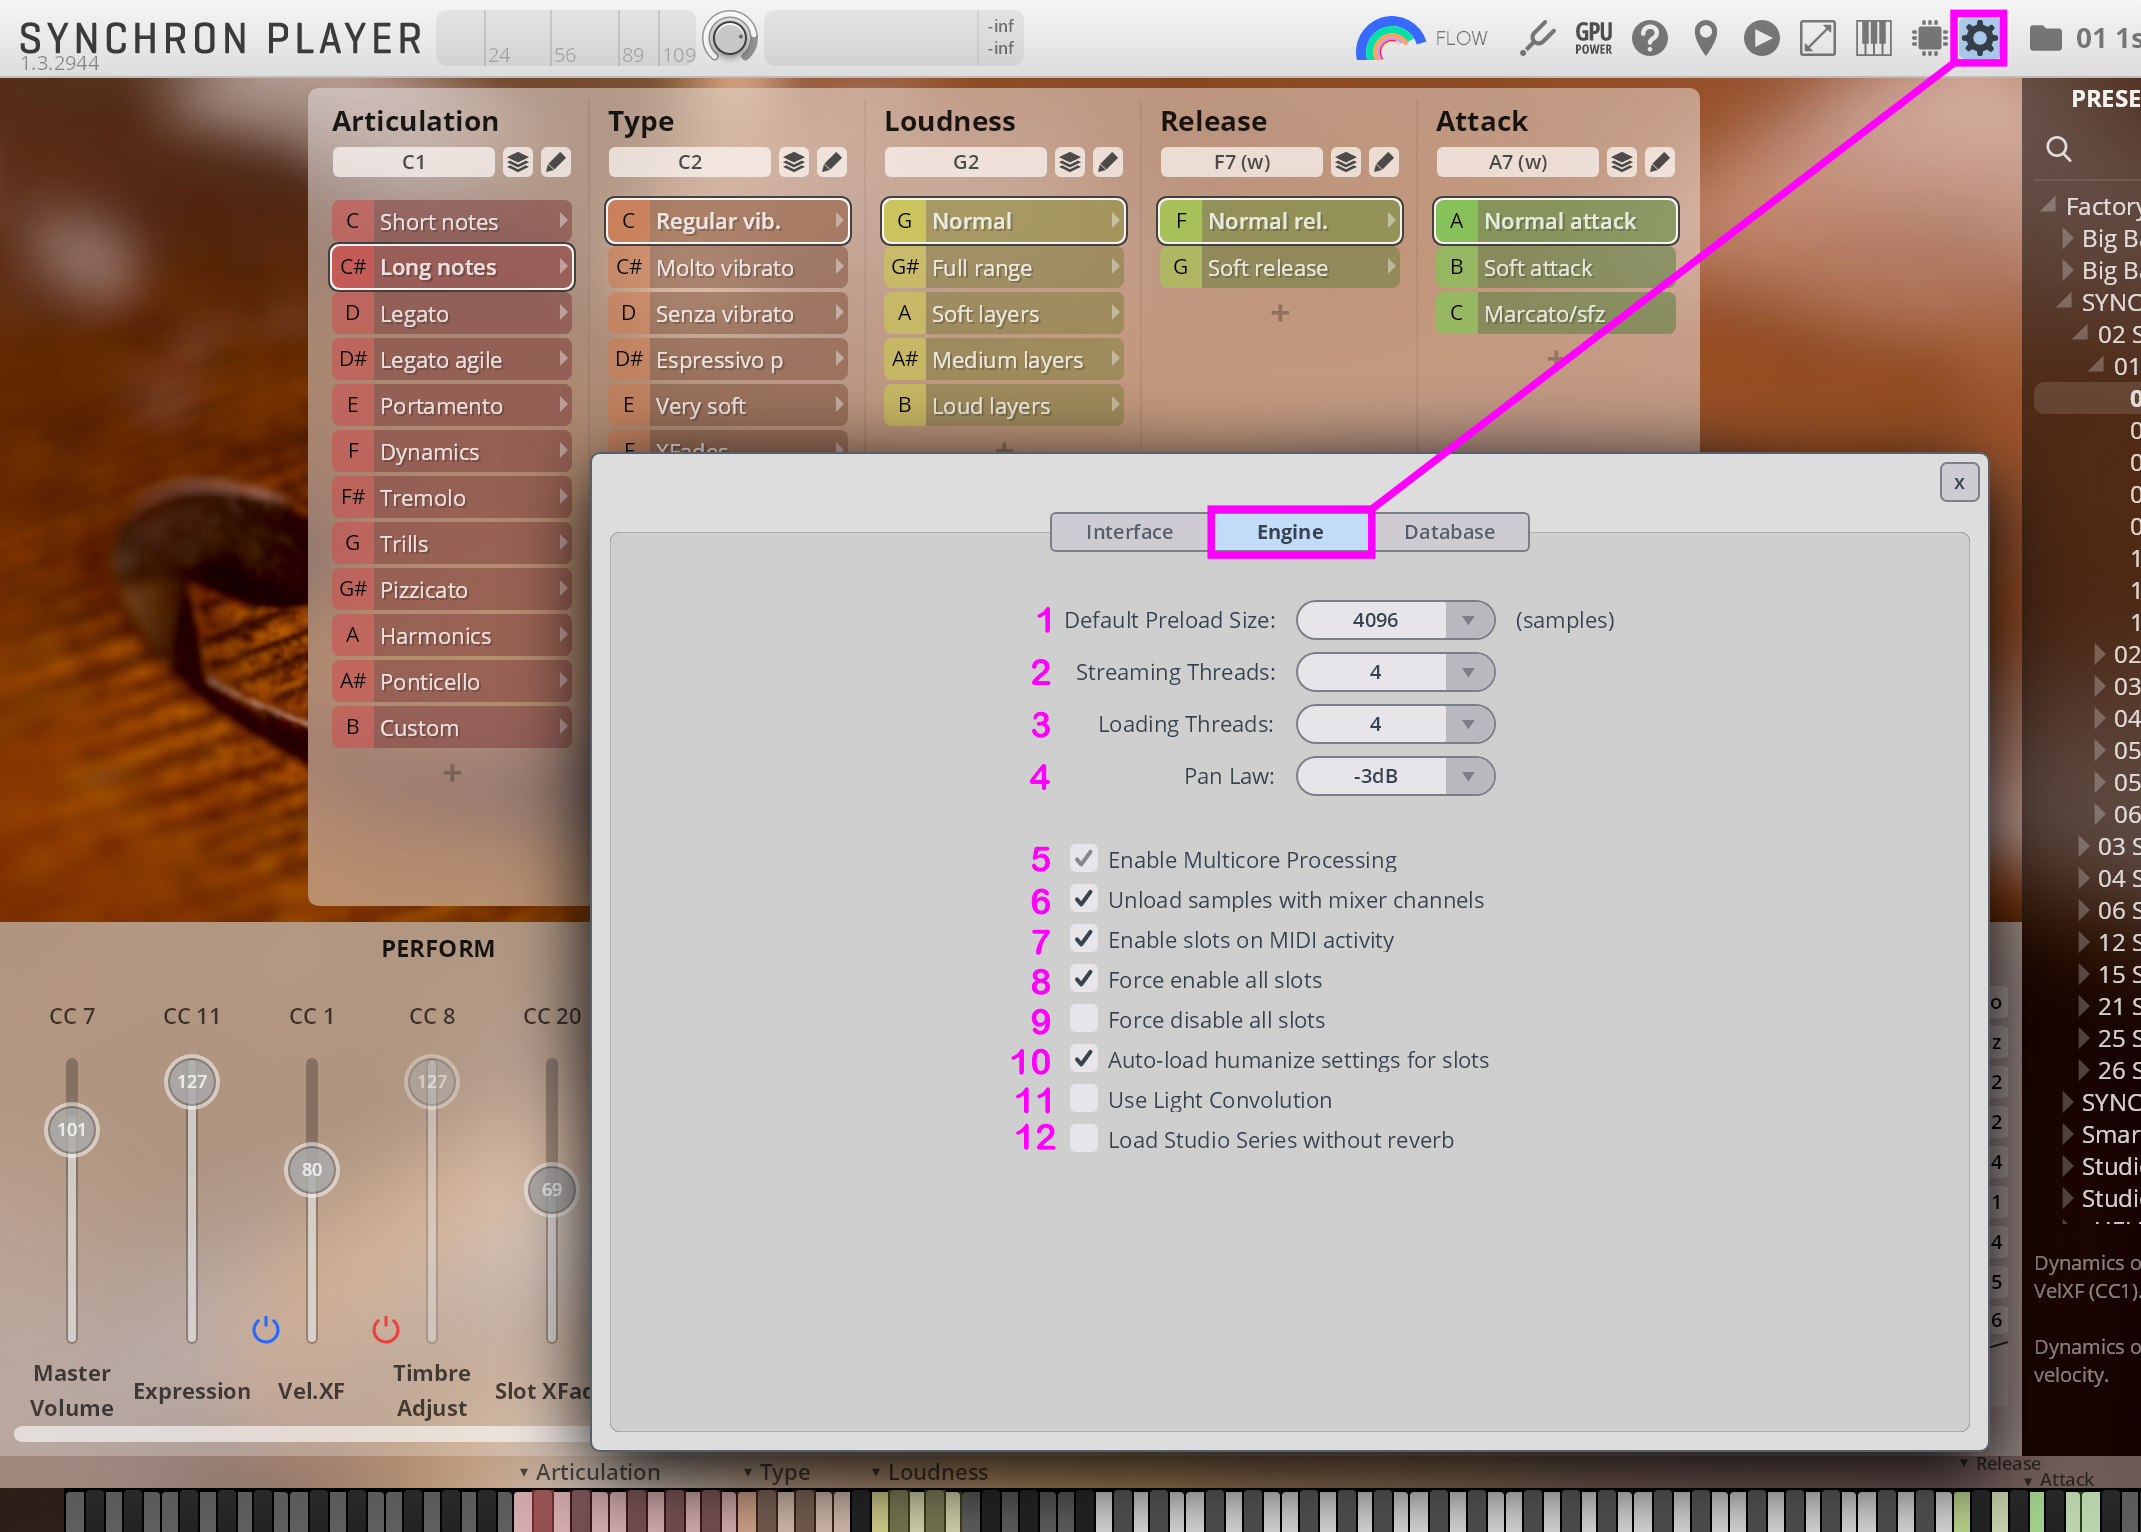The image size is (2141, 1532).
Task: Click the pencil edit icon under Articulation
Action: (x=556, y=162)
